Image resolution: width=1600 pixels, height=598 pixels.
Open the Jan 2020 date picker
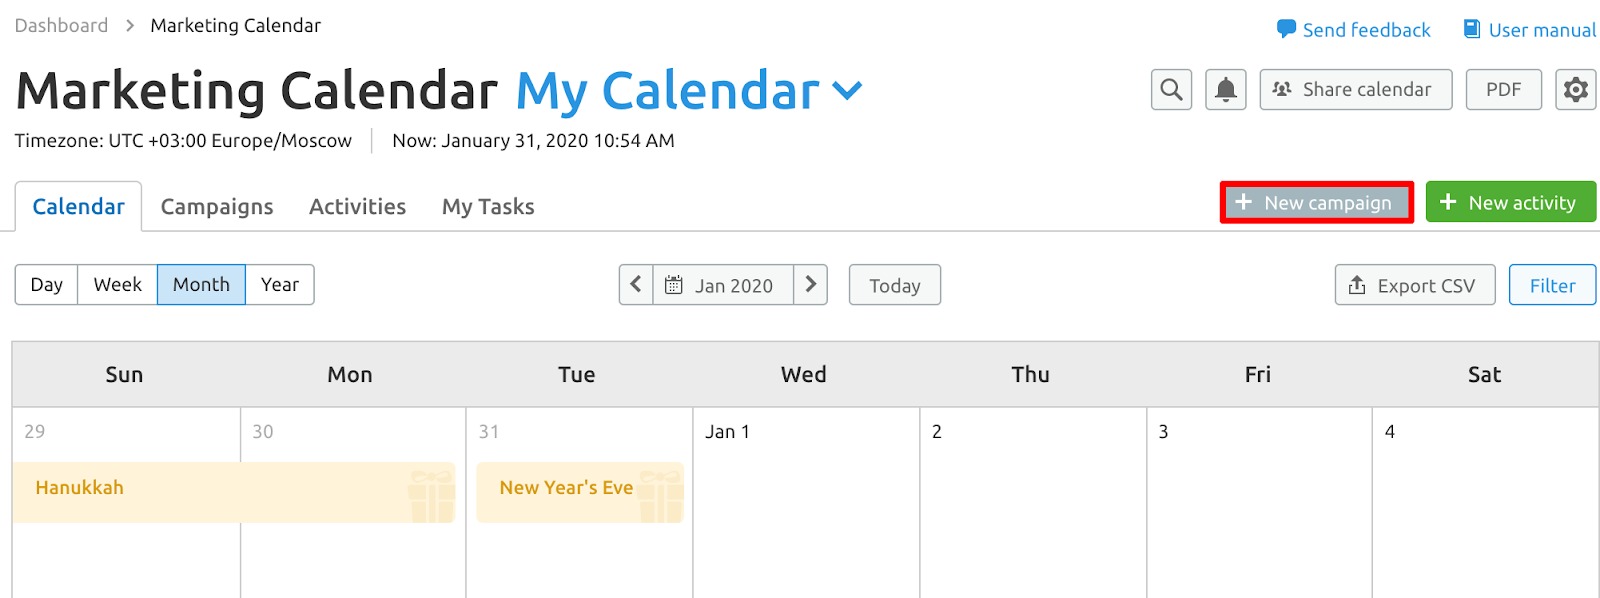tap(723, 285)
